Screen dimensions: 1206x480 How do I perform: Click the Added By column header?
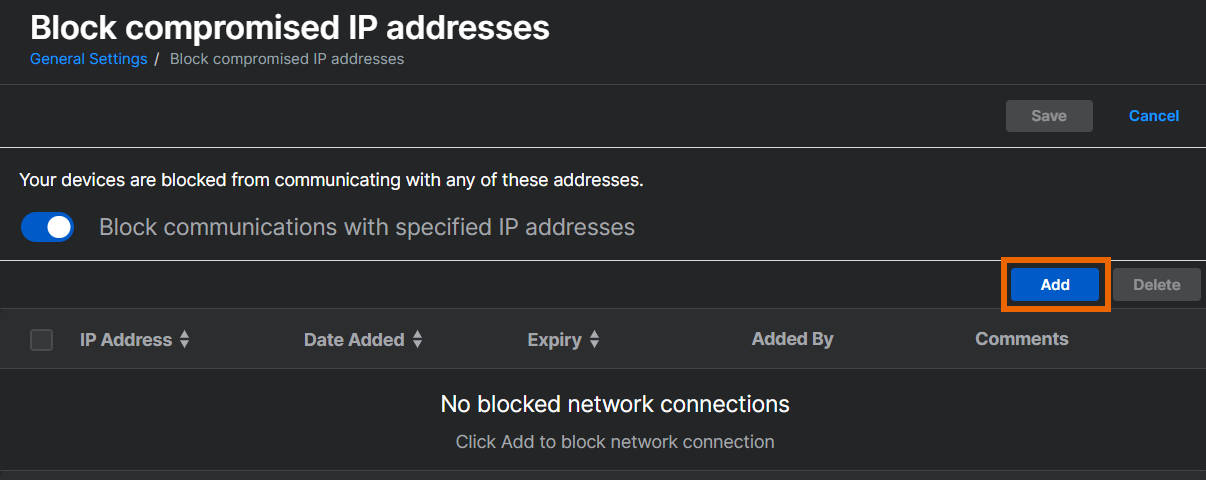tap(792, 339)
